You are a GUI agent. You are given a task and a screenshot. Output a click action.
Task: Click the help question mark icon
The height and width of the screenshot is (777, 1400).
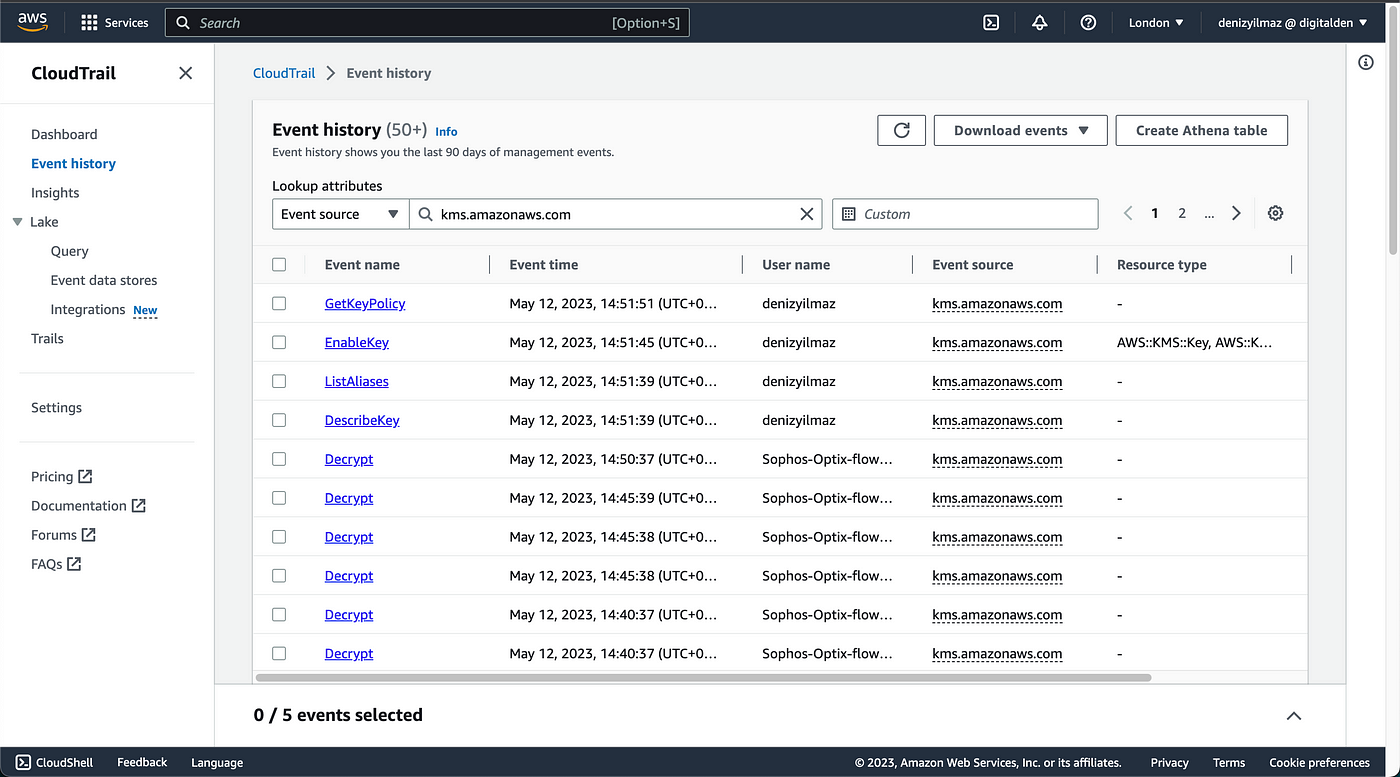[1088, 22]
